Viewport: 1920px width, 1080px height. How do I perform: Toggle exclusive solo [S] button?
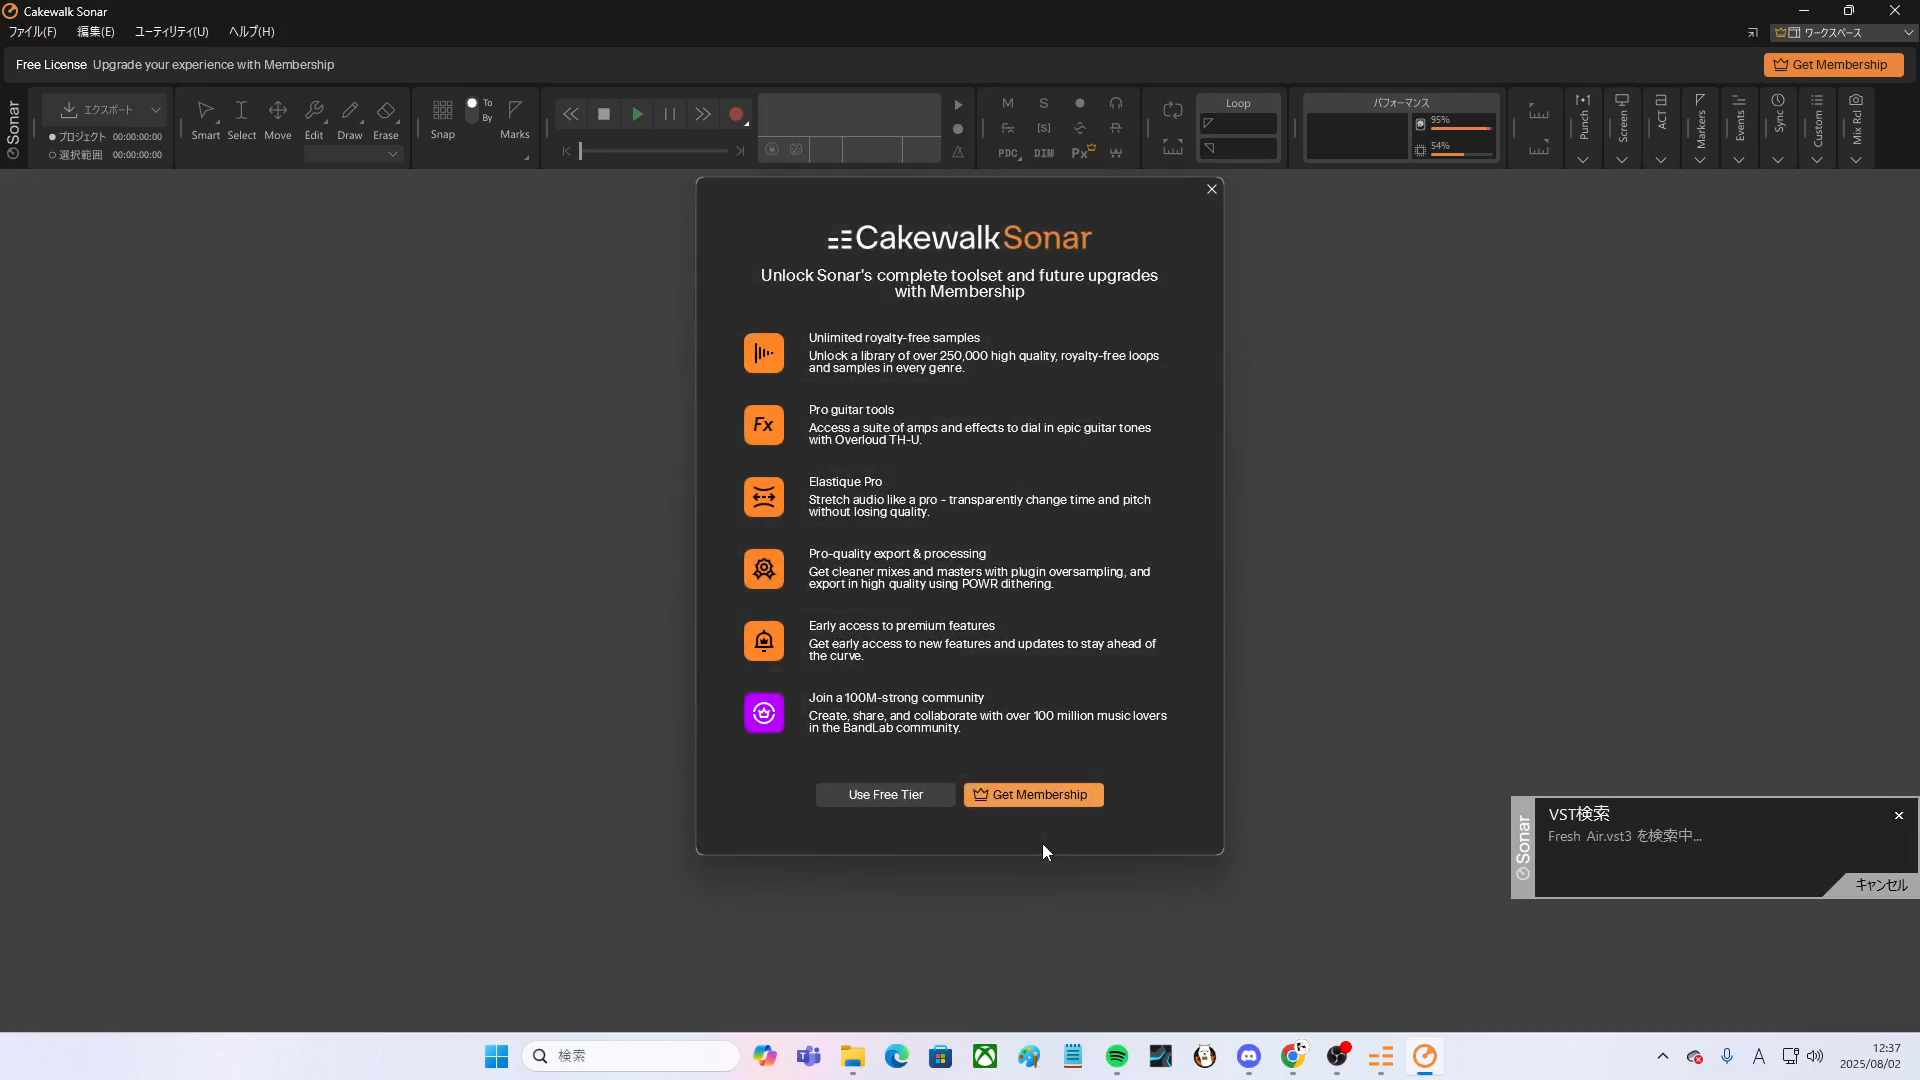(x=1044, y=128)
